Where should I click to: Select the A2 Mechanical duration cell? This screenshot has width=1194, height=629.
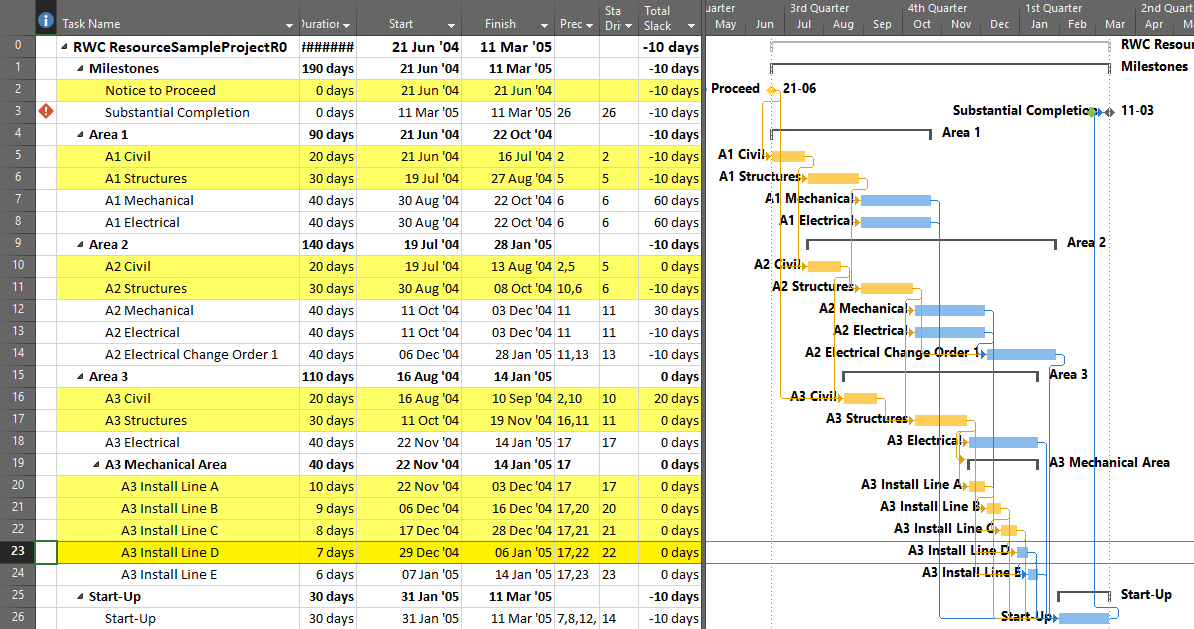click(329, 310)
